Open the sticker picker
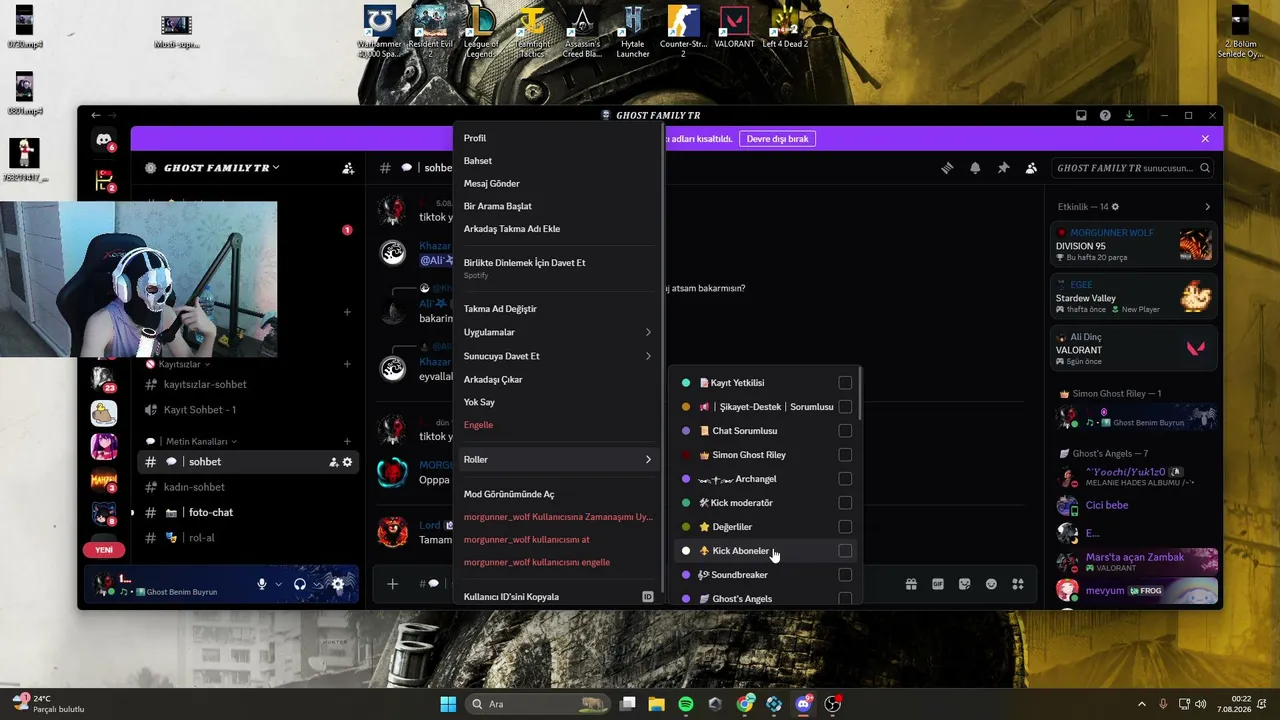Viewport: 1280px width, 720px height. [x=965, y=584]
